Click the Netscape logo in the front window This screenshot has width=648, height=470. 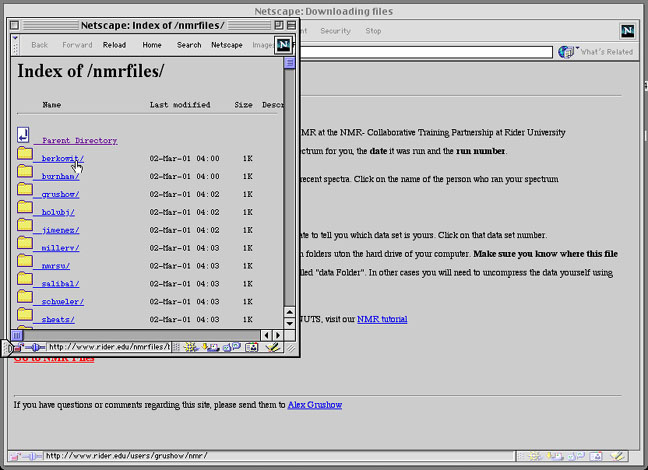coord(283,45)
